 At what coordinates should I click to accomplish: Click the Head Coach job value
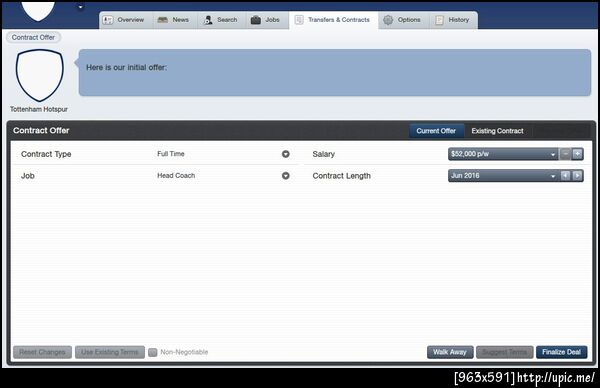[176, 176]
